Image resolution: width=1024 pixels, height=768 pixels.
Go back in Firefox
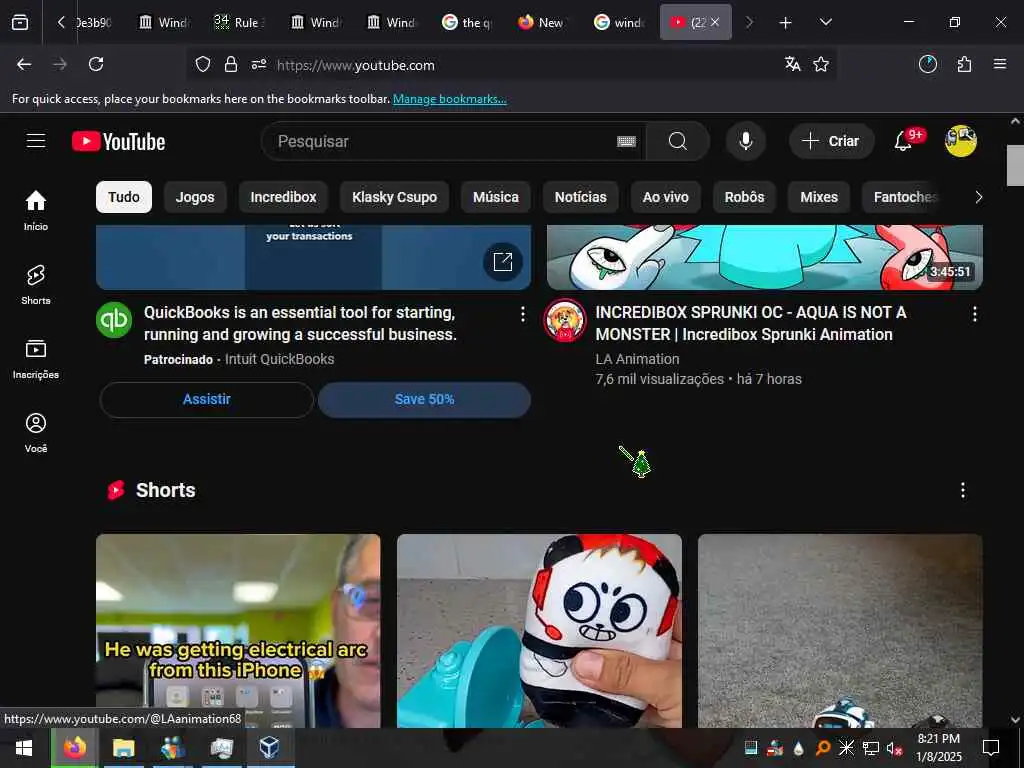pyautogui.click(x=24, y=64)
